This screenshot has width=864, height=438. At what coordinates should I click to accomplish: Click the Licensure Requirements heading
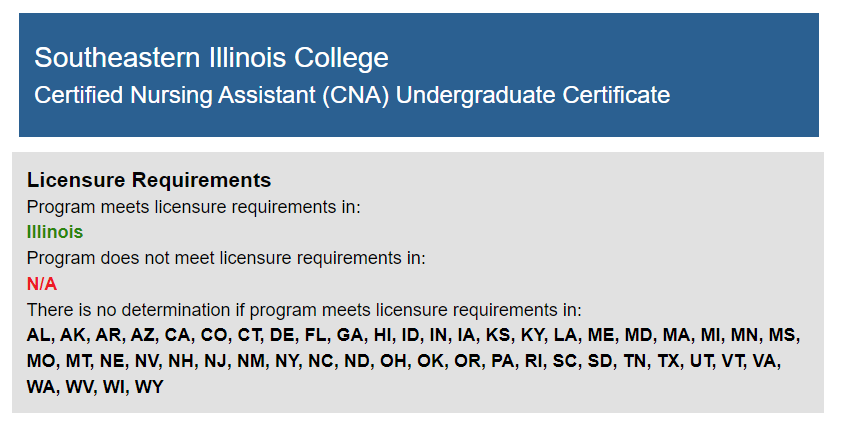pyautogui.click(x=149, y=180)
